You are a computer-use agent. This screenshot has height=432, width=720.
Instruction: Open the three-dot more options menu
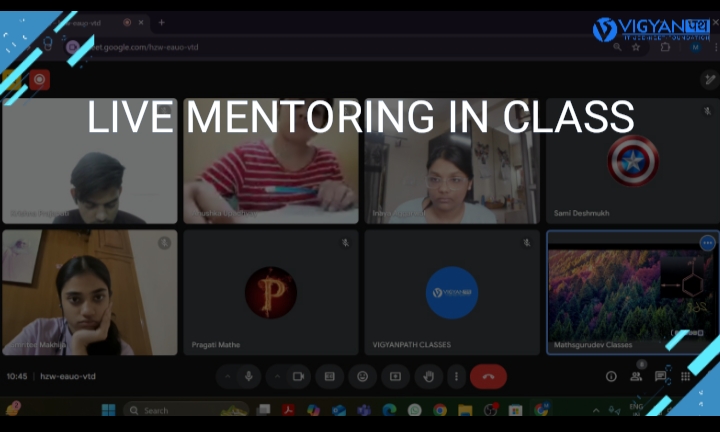pos(456,376)
